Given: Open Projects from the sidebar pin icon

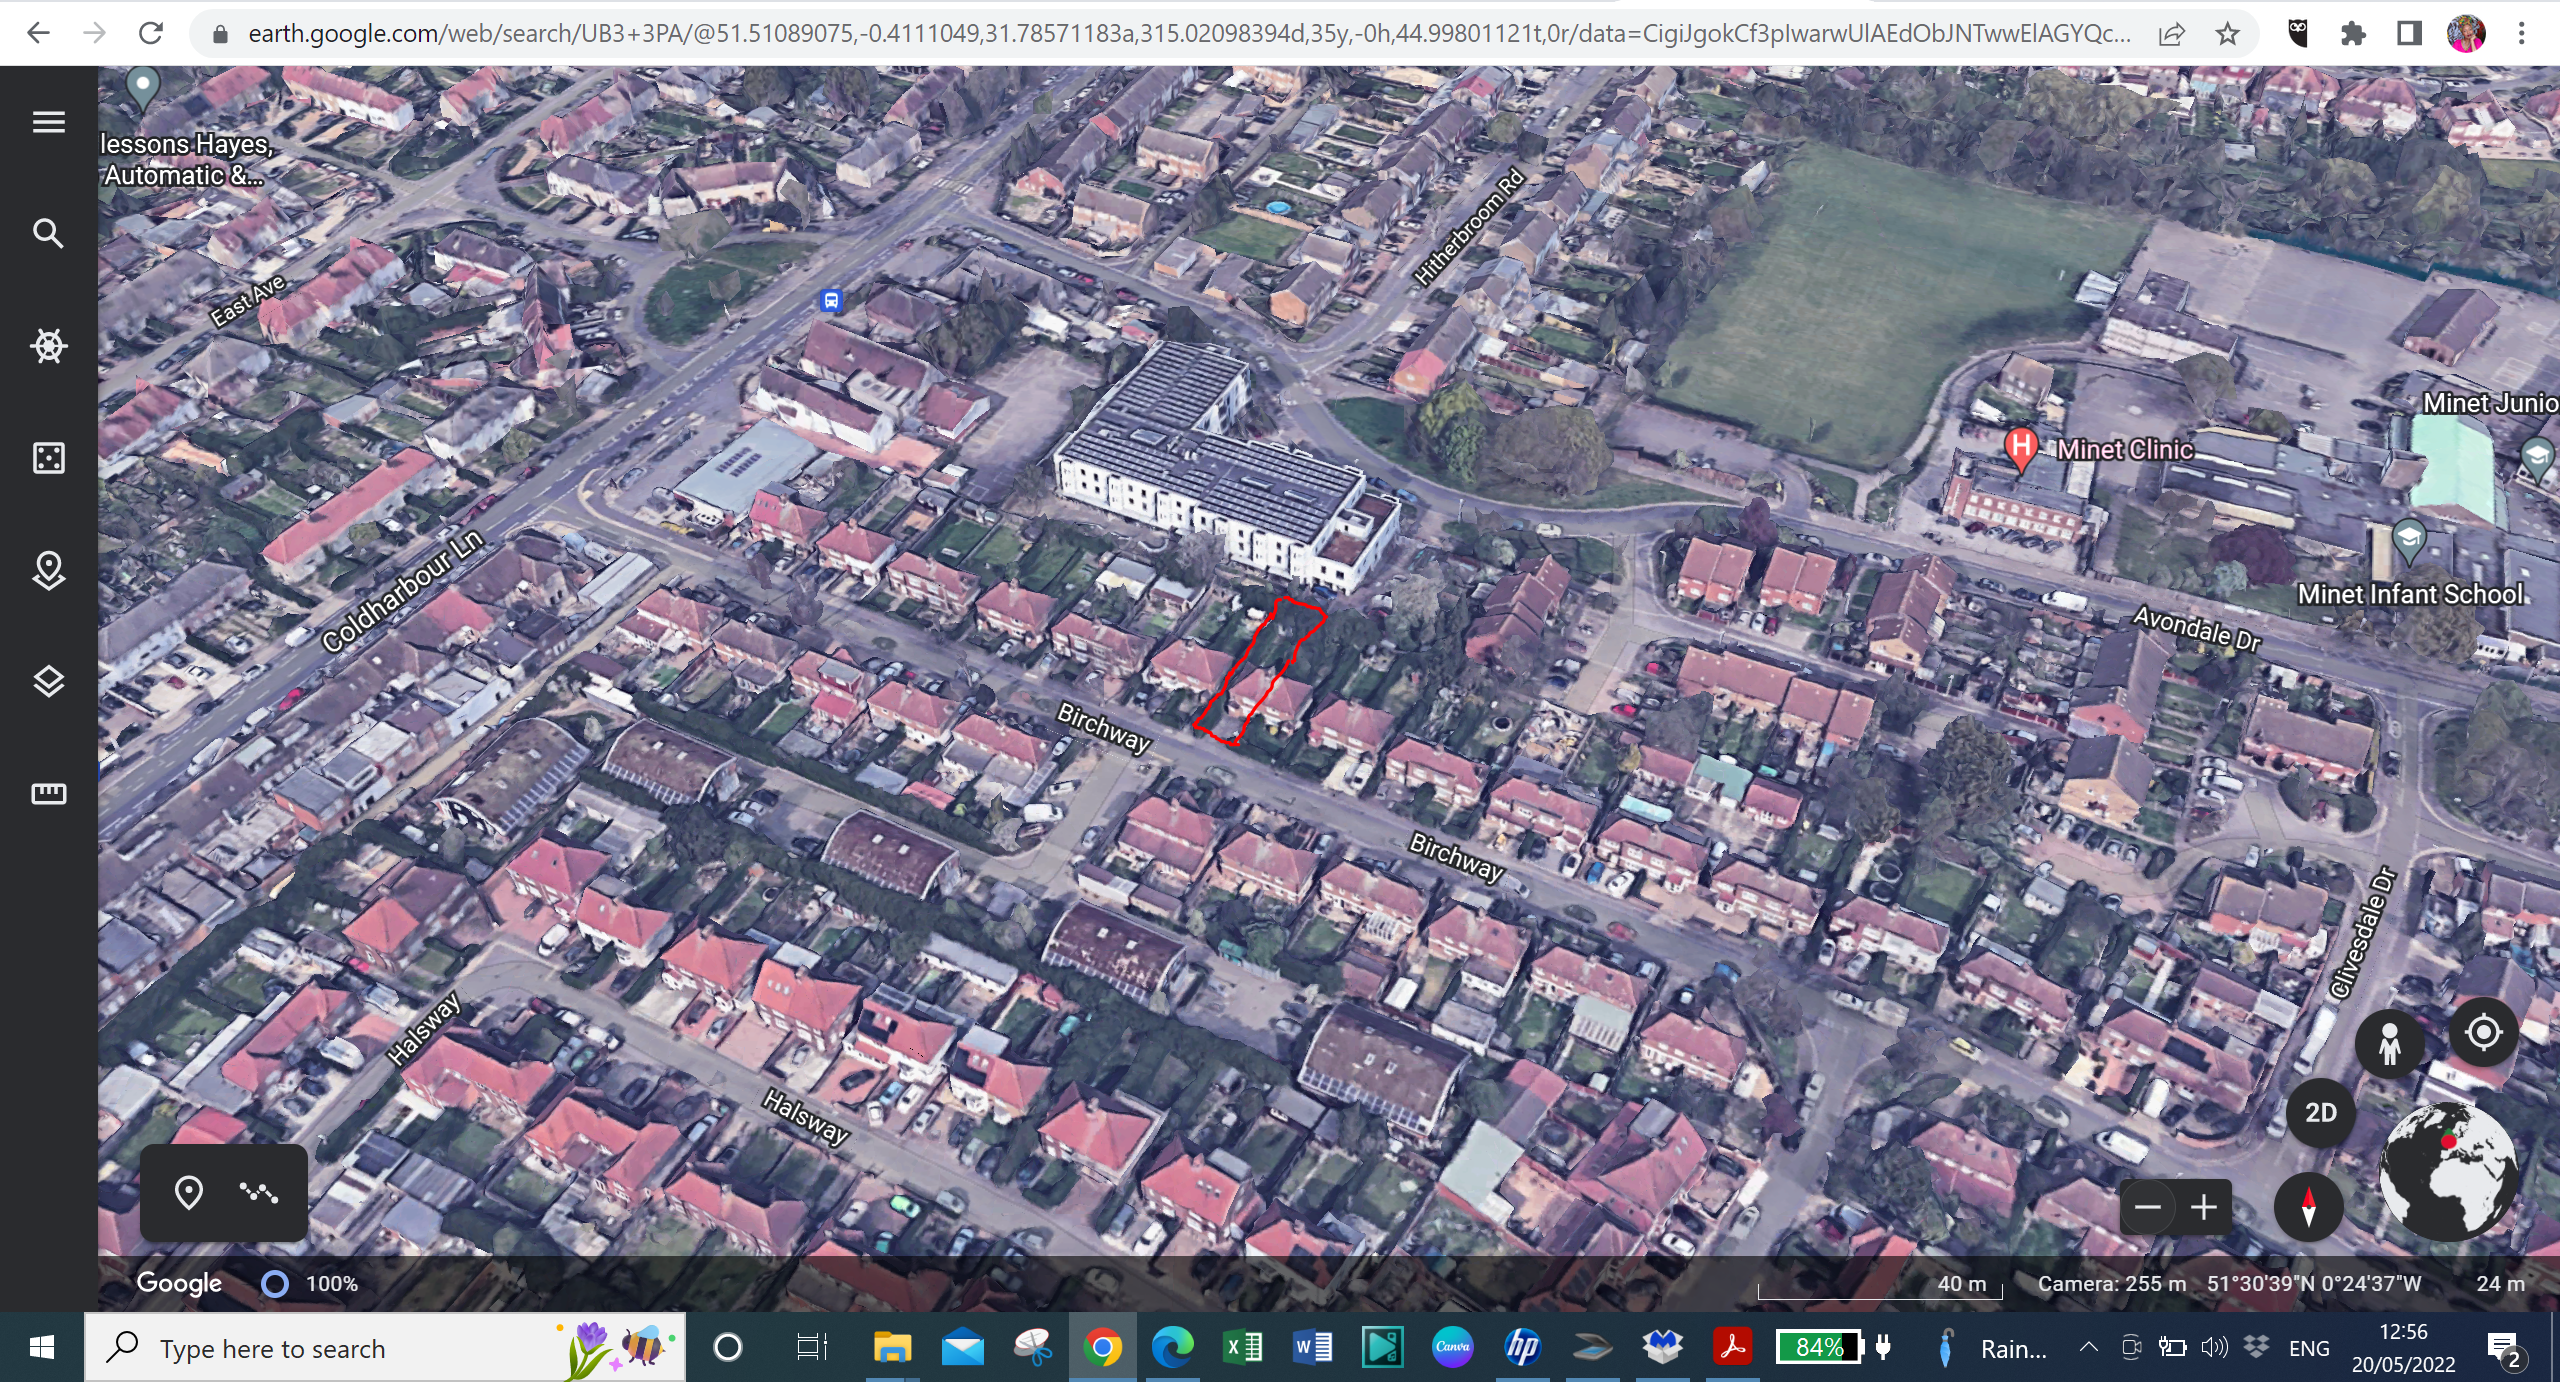Looking at the screenshot, I should pos(48,570).
